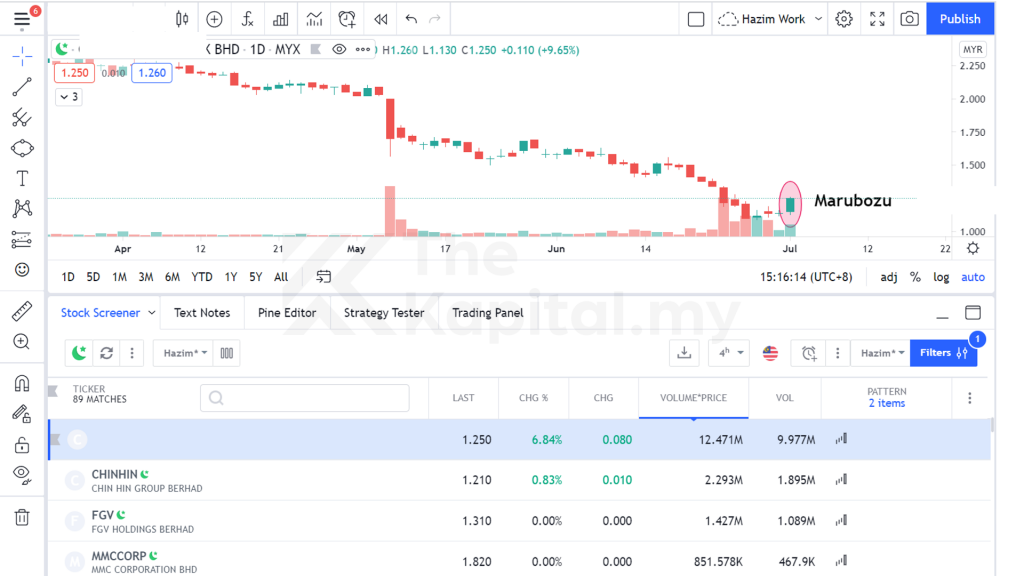1024x576 pixels.
Task: Click the camera snapshot icon
Action: (909, 19)
